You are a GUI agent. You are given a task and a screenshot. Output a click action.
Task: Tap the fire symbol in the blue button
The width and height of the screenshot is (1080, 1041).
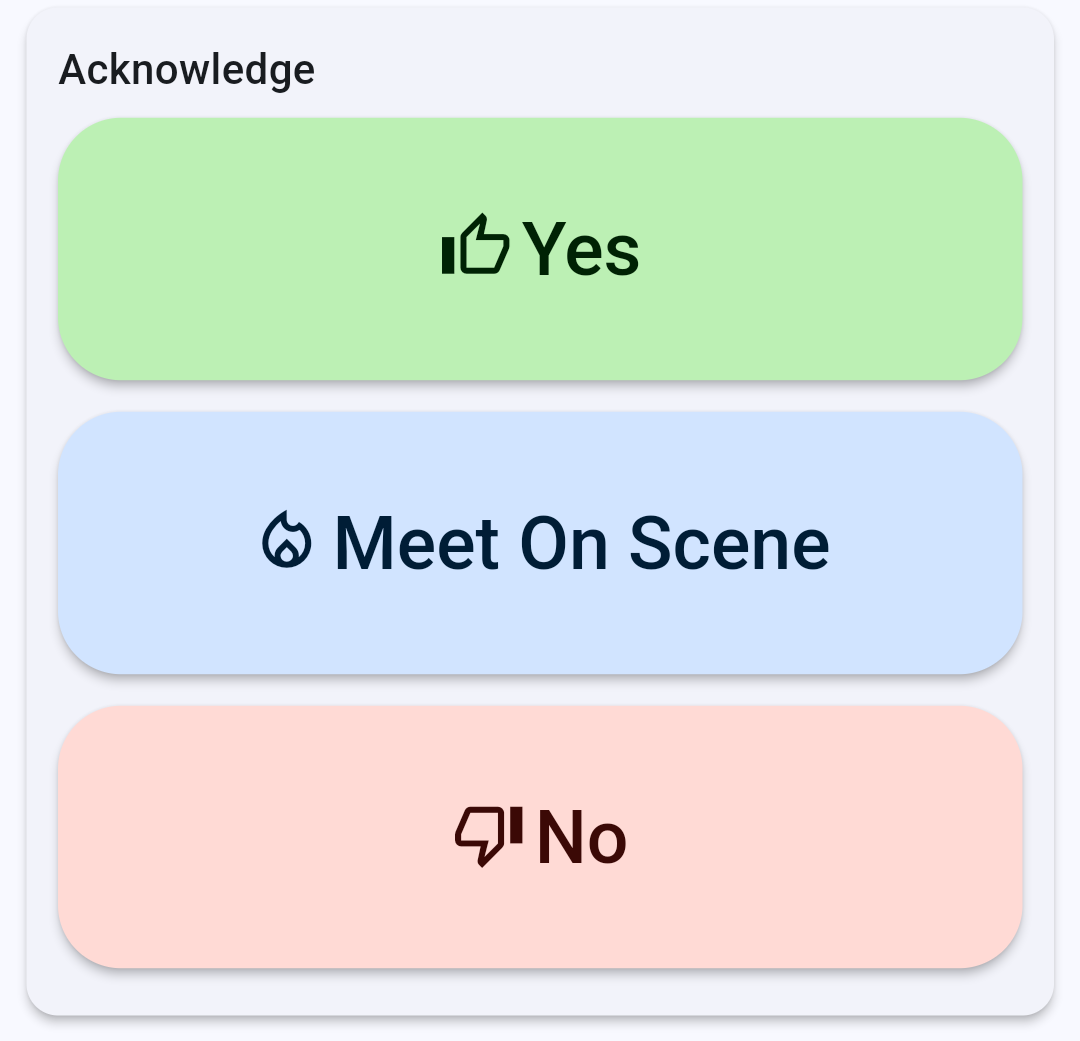pyautogui.click(x=287, y=541)
